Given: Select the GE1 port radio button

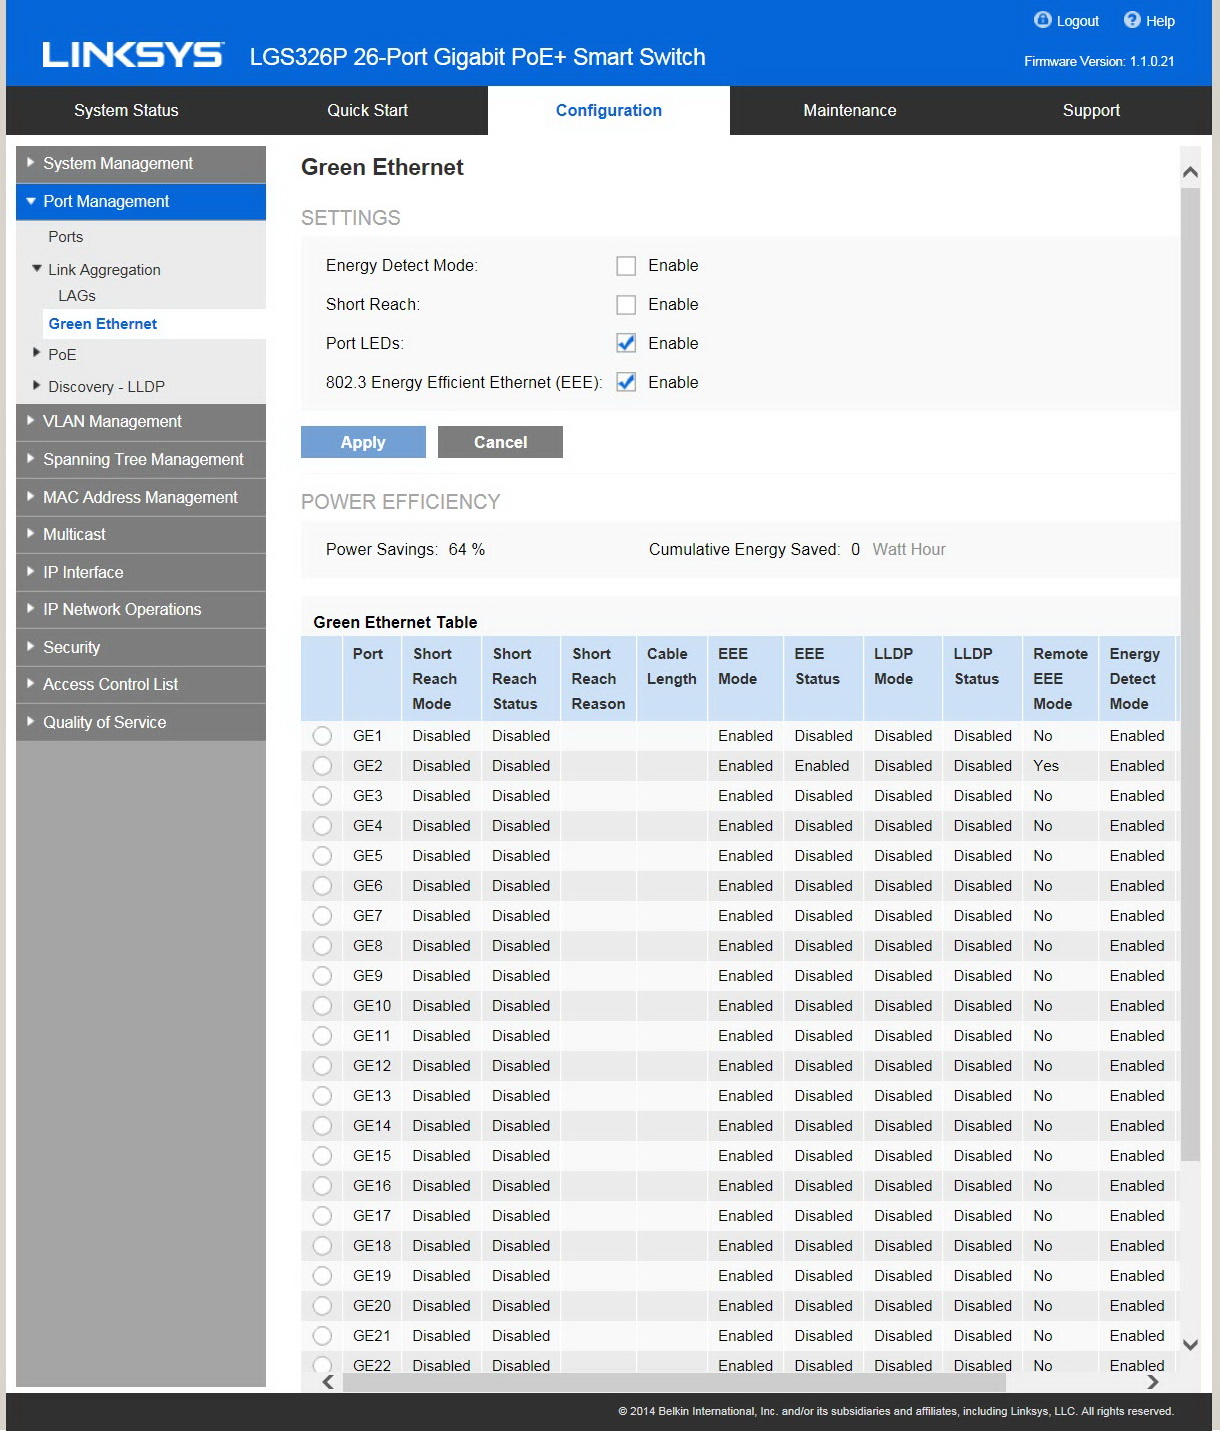Looking at the screenshot, I should point(322,736).
